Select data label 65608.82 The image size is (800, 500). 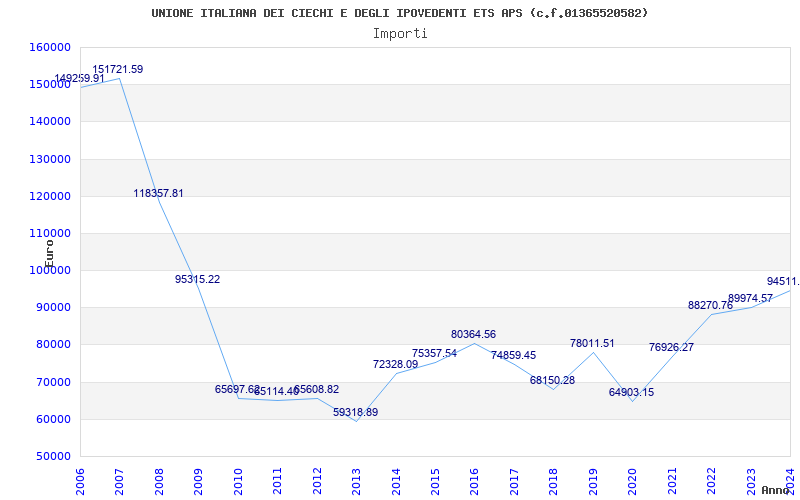tap(316, 389)
